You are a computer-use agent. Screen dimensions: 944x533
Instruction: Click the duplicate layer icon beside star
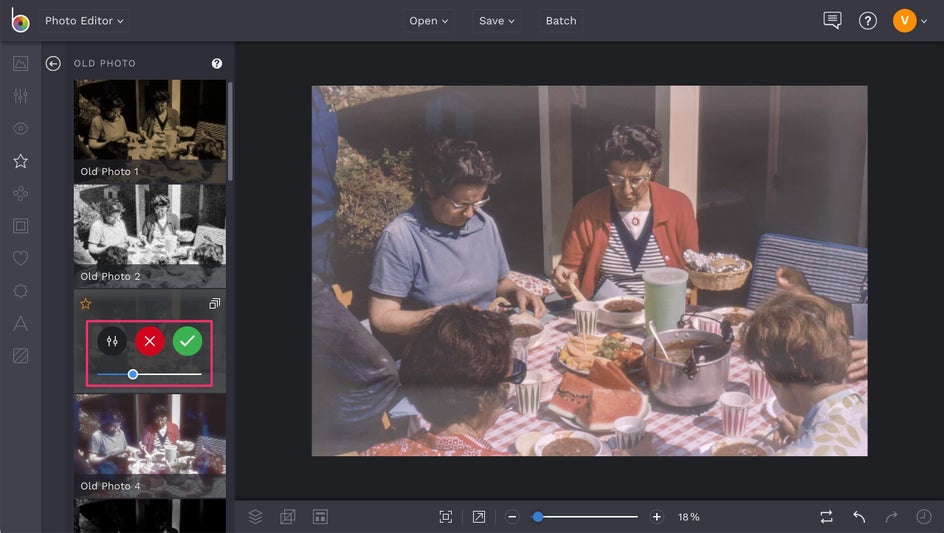click(x=214, y=304)
